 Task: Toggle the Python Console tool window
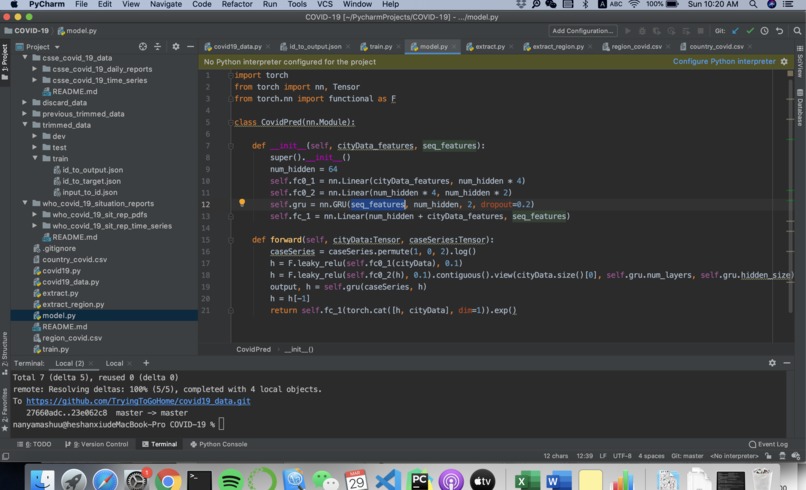219,444
